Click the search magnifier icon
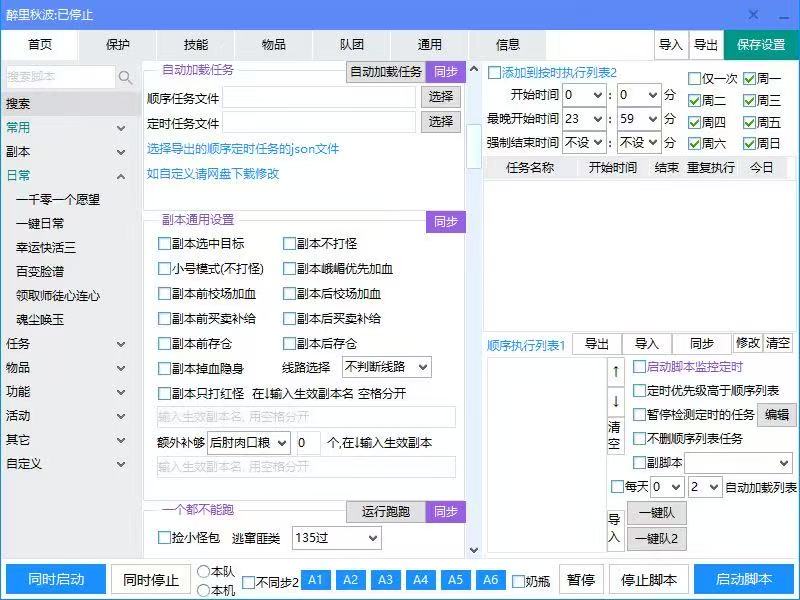 pyautogui.click(x=125, y=77)
